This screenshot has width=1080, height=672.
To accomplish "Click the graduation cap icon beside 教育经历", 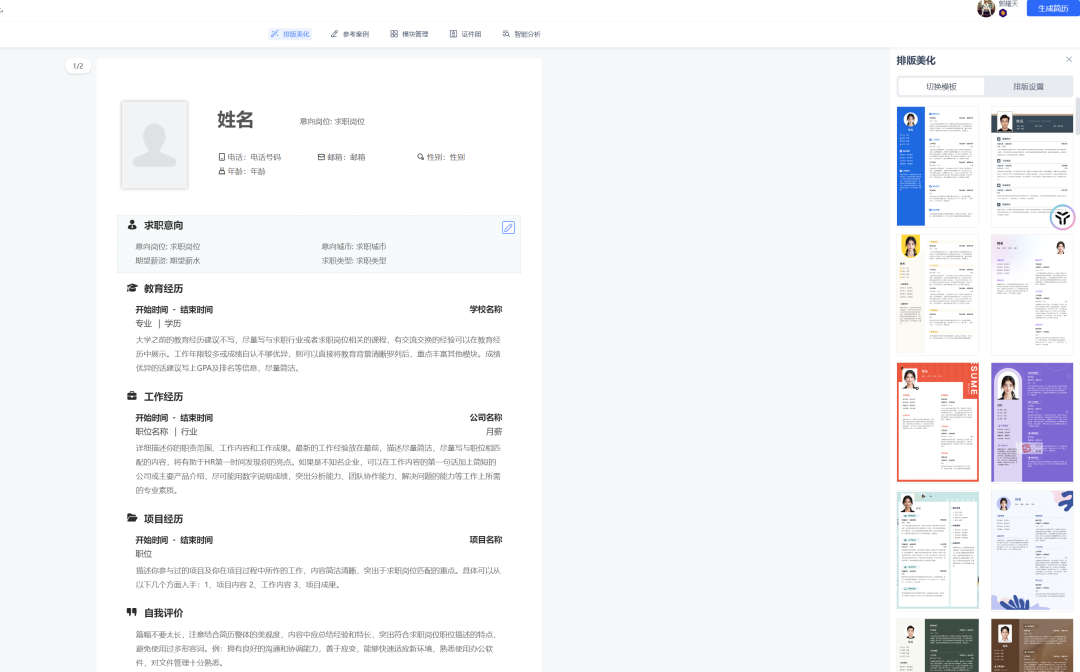I will (132, 288).
